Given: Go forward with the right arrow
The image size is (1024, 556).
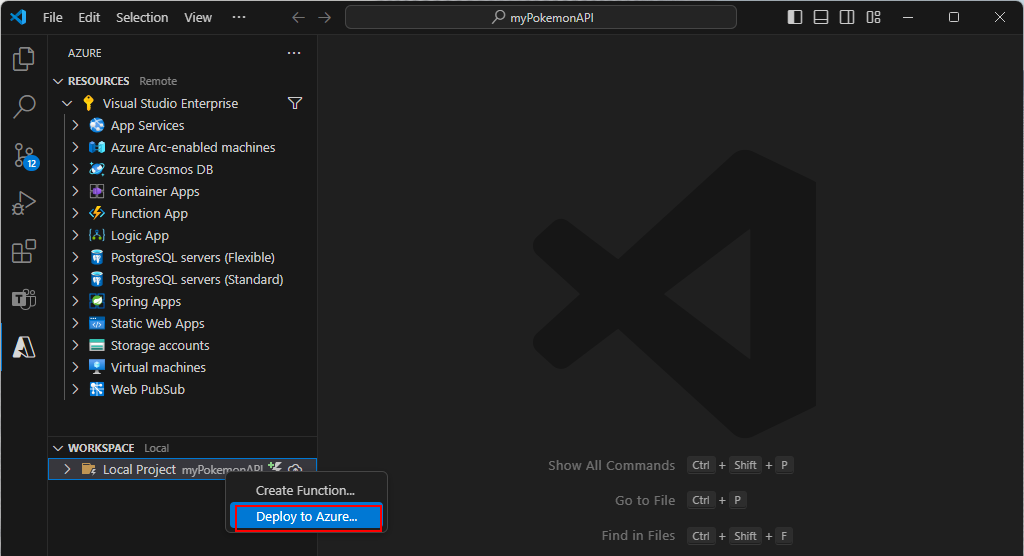Looking at the screenshot, I should pyautogui.click(x=325, y=18).
